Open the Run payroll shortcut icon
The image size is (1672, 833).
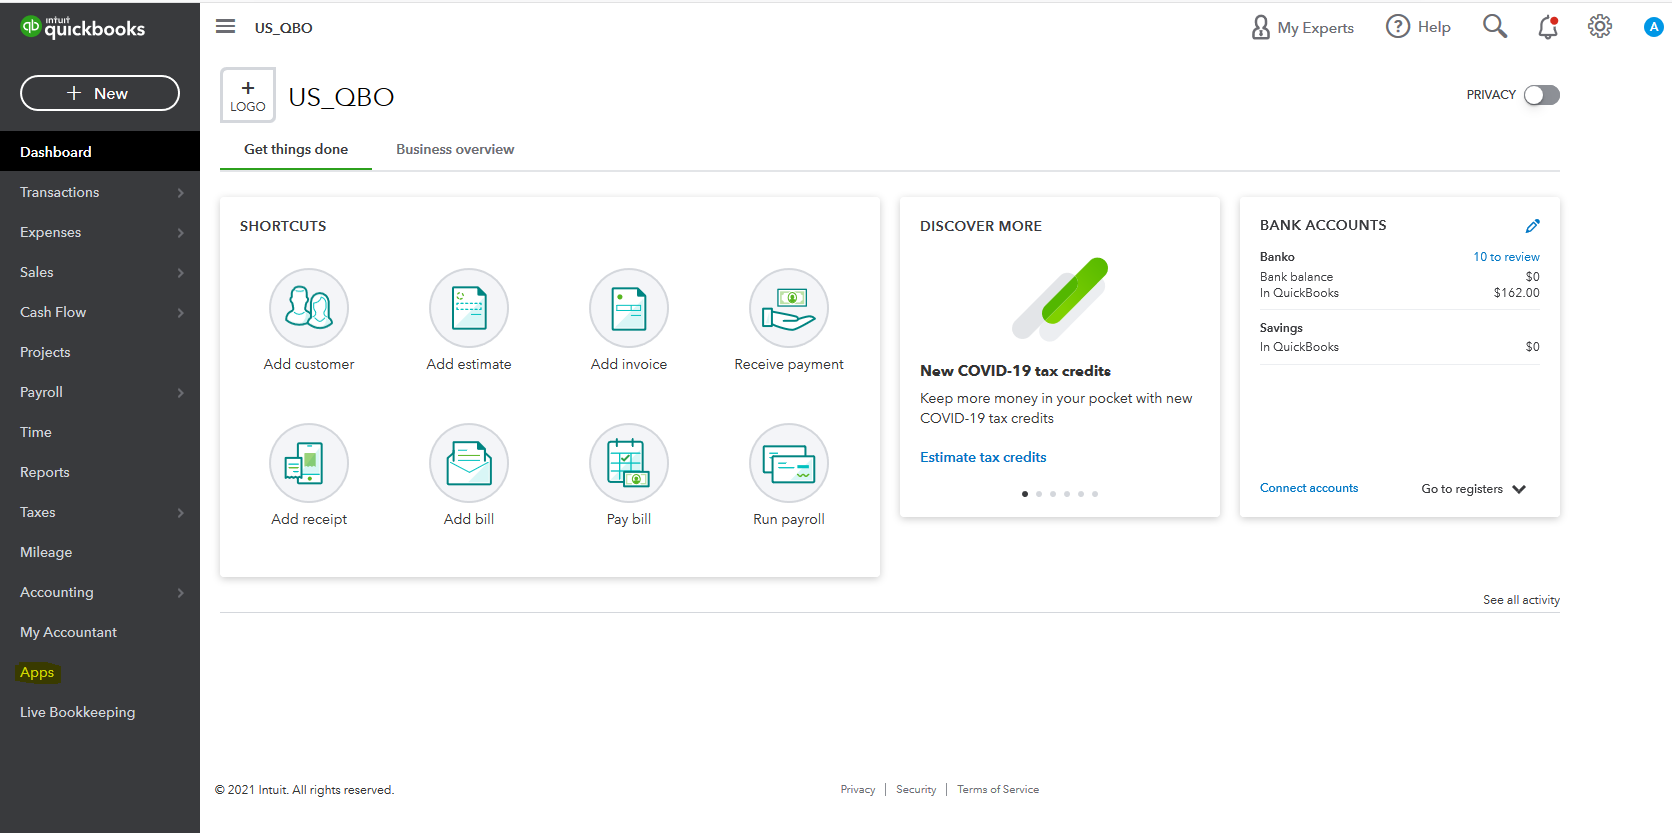click(x=789, y=463)
